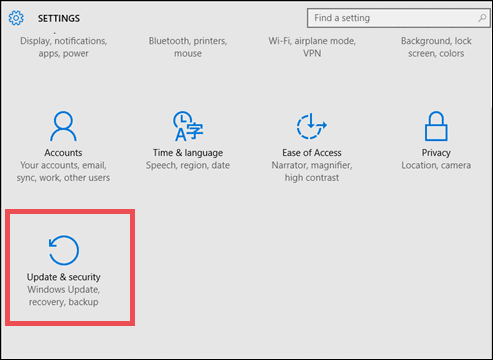
Task: Open the Update & security circular-arrow icon
Action: (x=63, y=250)
